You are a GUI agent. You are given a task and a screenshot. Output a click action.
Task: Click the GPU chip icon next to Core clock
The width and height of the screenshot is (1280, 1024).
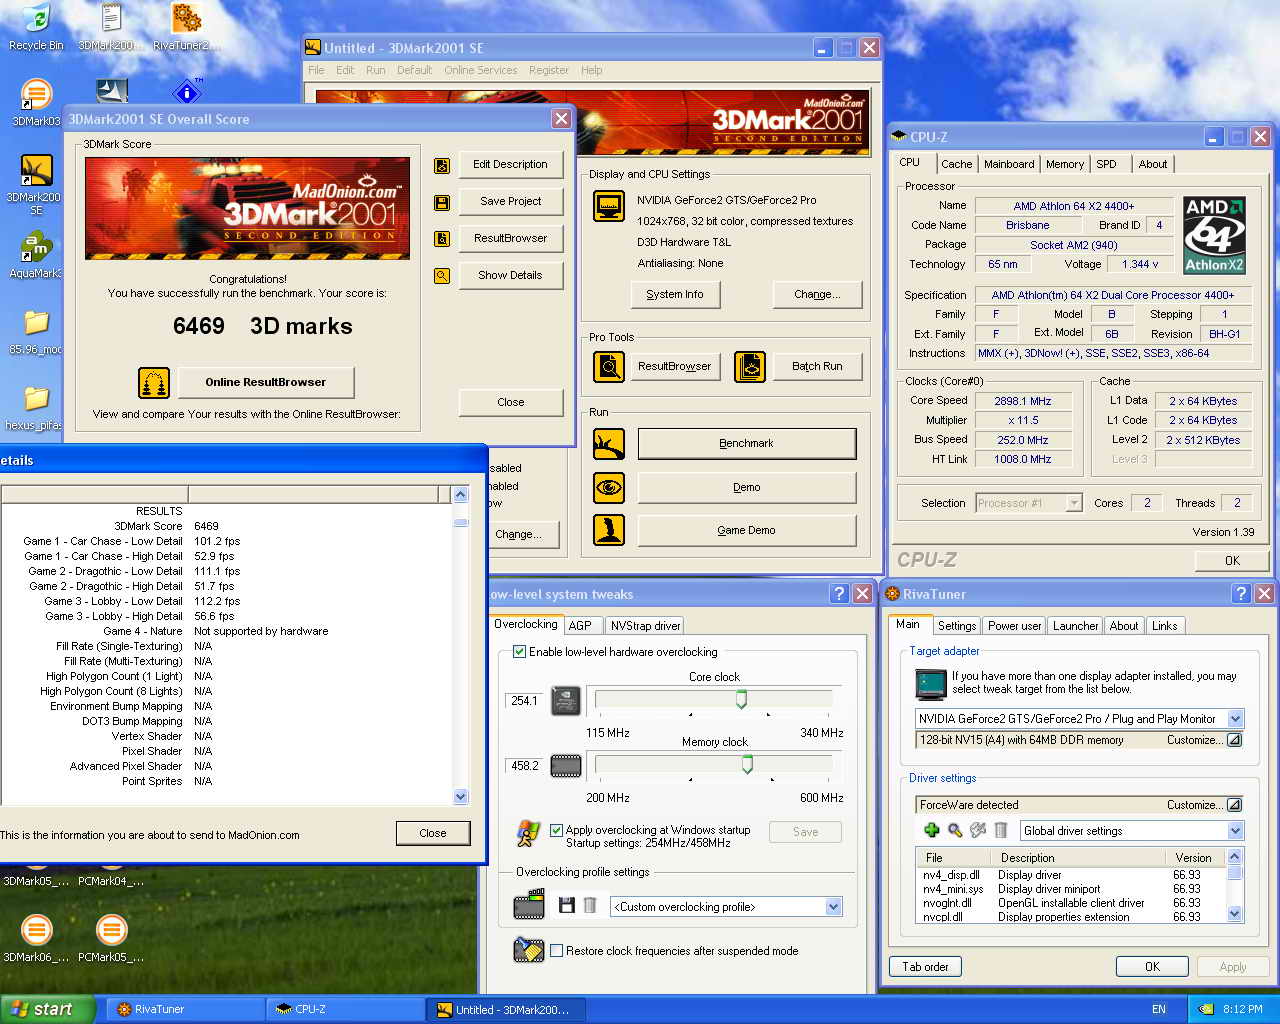pyautogui.click(x=566, y=701)
